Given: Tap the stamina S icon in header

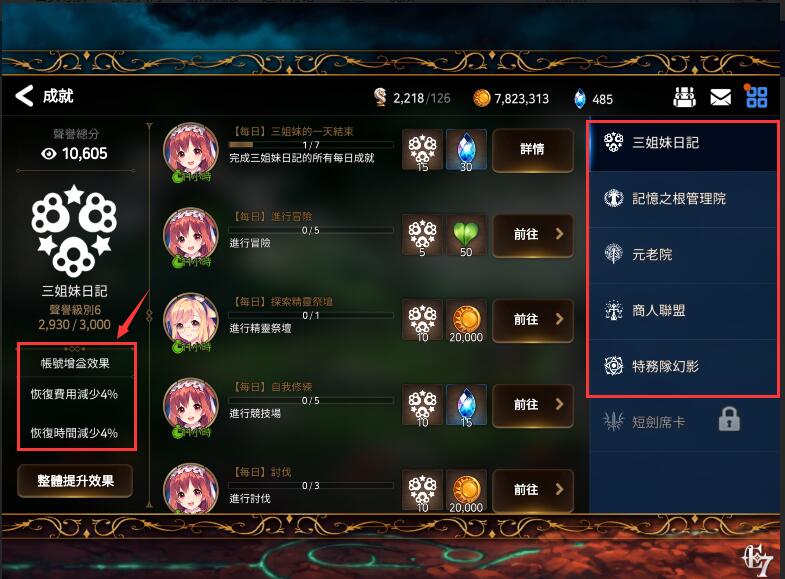Looking at the screenshot, I should pos(380,97).
